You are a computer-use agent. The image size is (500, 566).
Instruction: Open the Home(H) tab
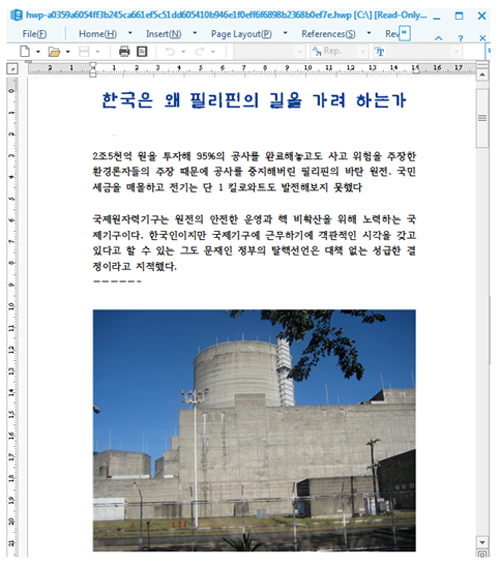[x=97, y=34]
